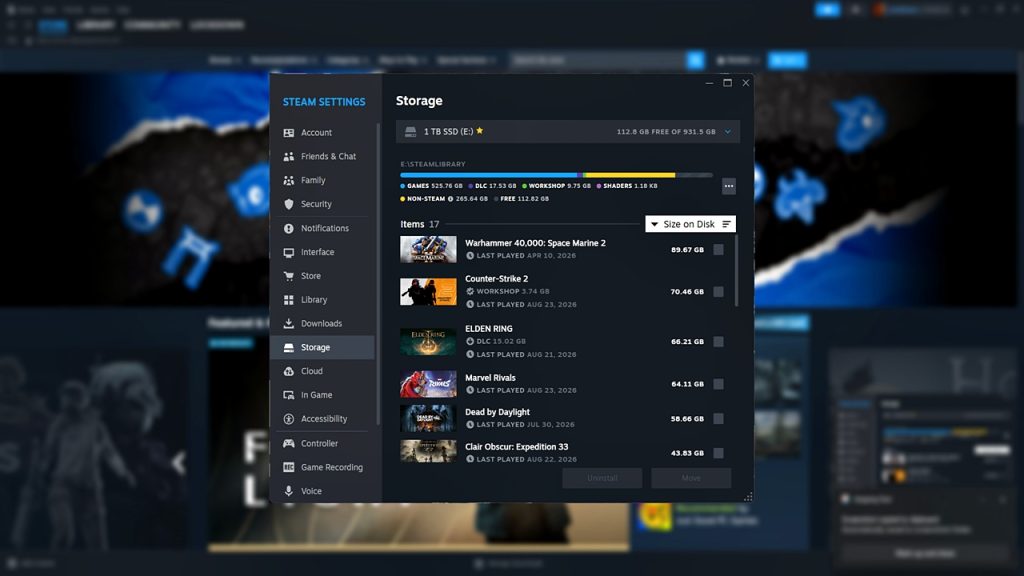Image resolution: width=1024 pixels, height=576 pixels.
Task: Maximize the Steam Settings window
Action: pos(728,83)
